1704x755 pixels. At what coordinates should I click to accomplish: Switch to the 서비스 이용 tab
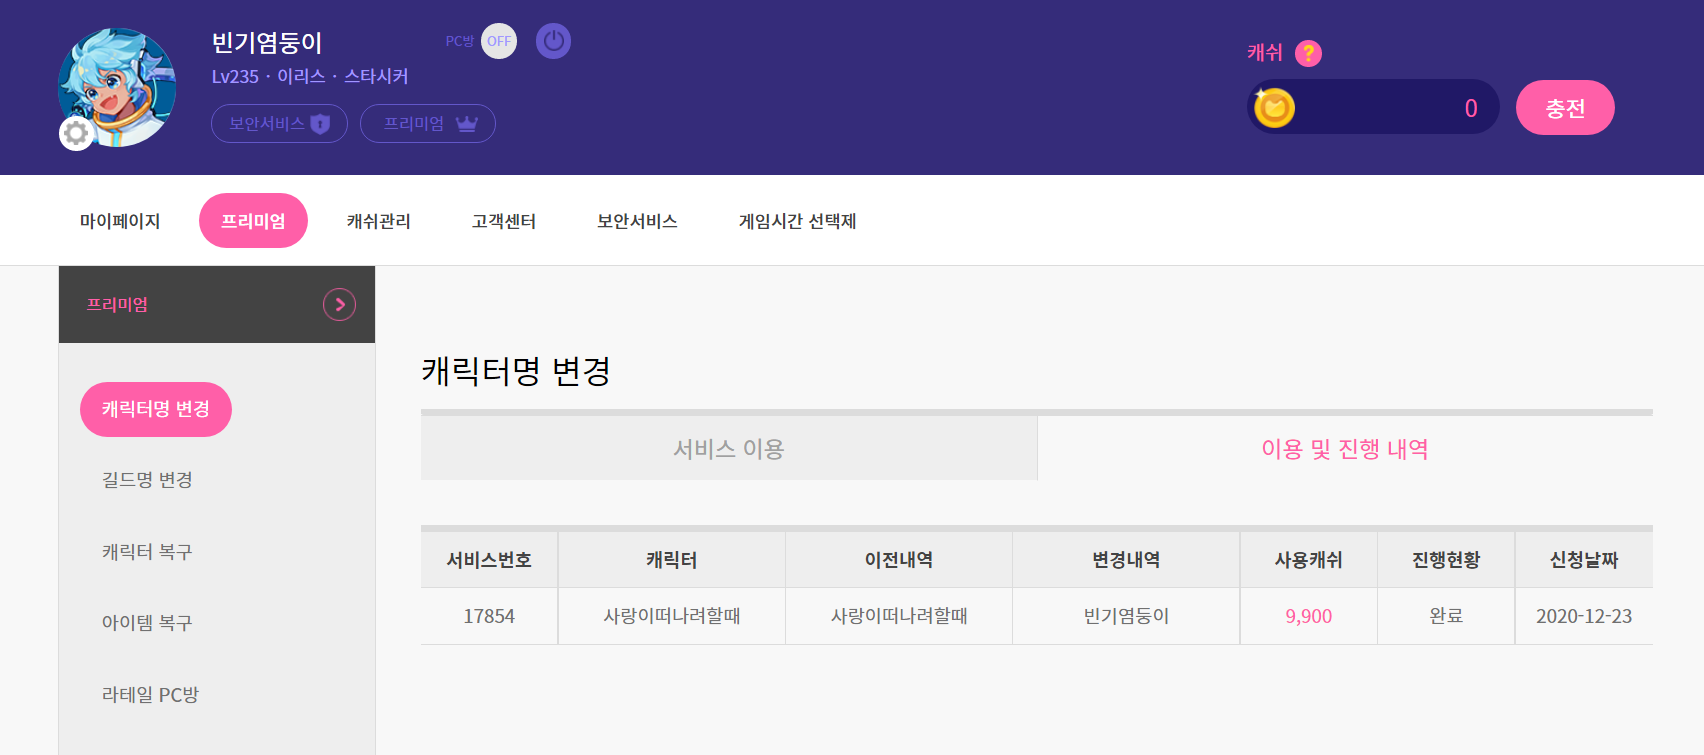729,449
